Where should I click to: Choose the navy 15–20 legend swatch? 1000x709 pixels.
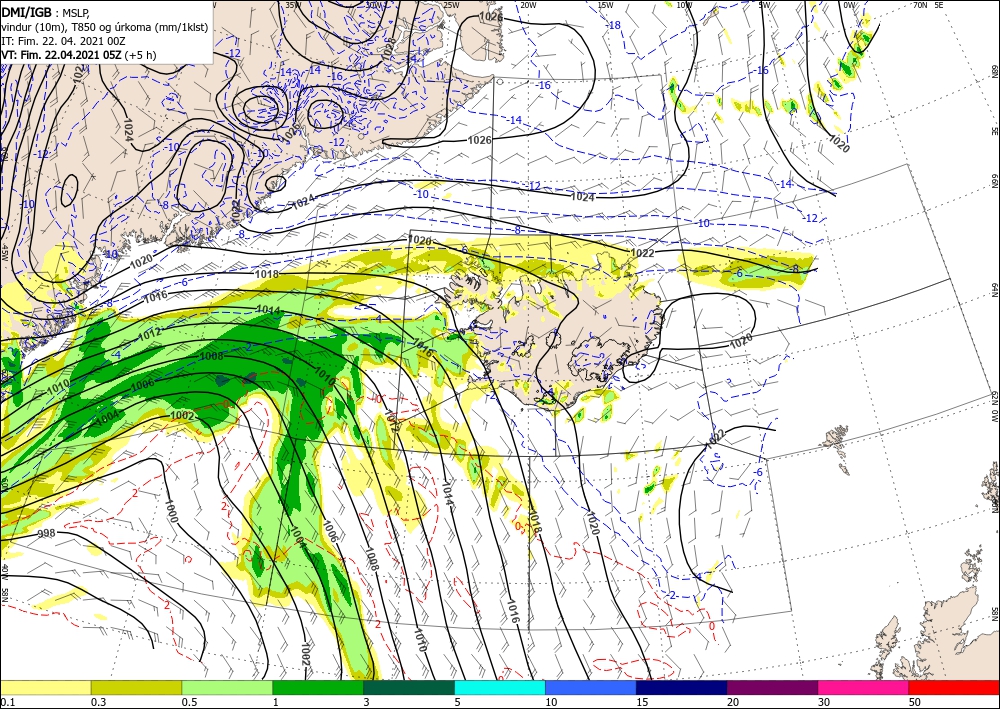pos(682,687)
